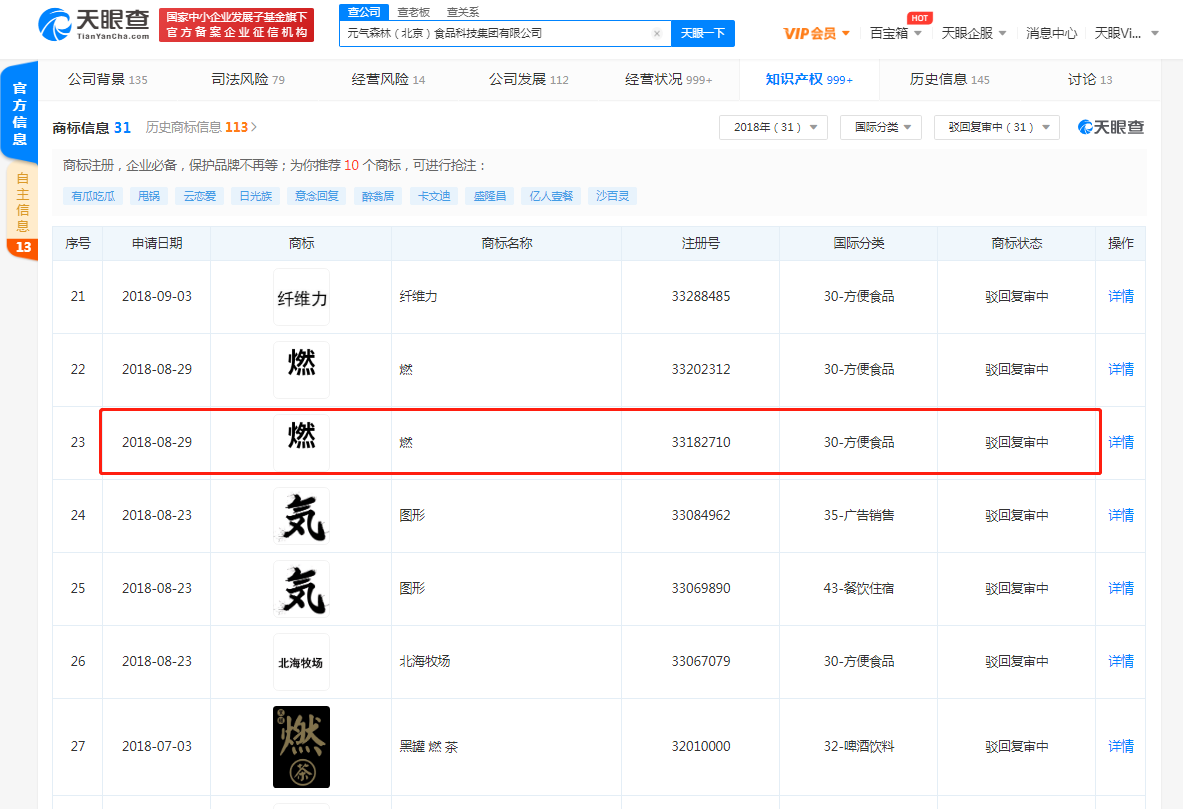Click the recommended trademark 盛隆昌
The width and height of the screenshot is (1183, 809).
(490, 196)
